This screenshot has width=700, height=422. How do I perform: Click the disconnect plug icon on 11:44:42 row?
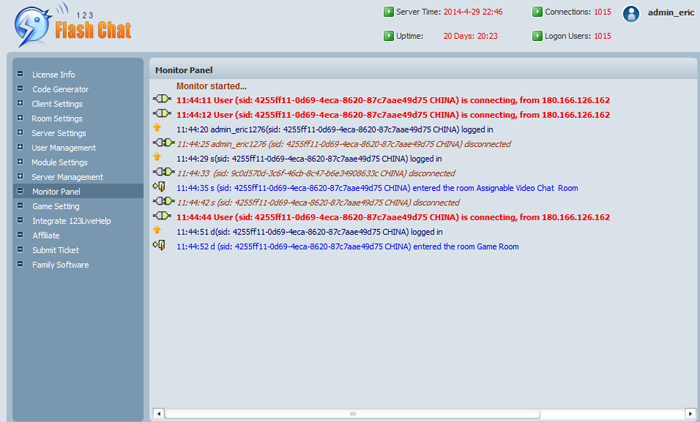pos(163,201)
